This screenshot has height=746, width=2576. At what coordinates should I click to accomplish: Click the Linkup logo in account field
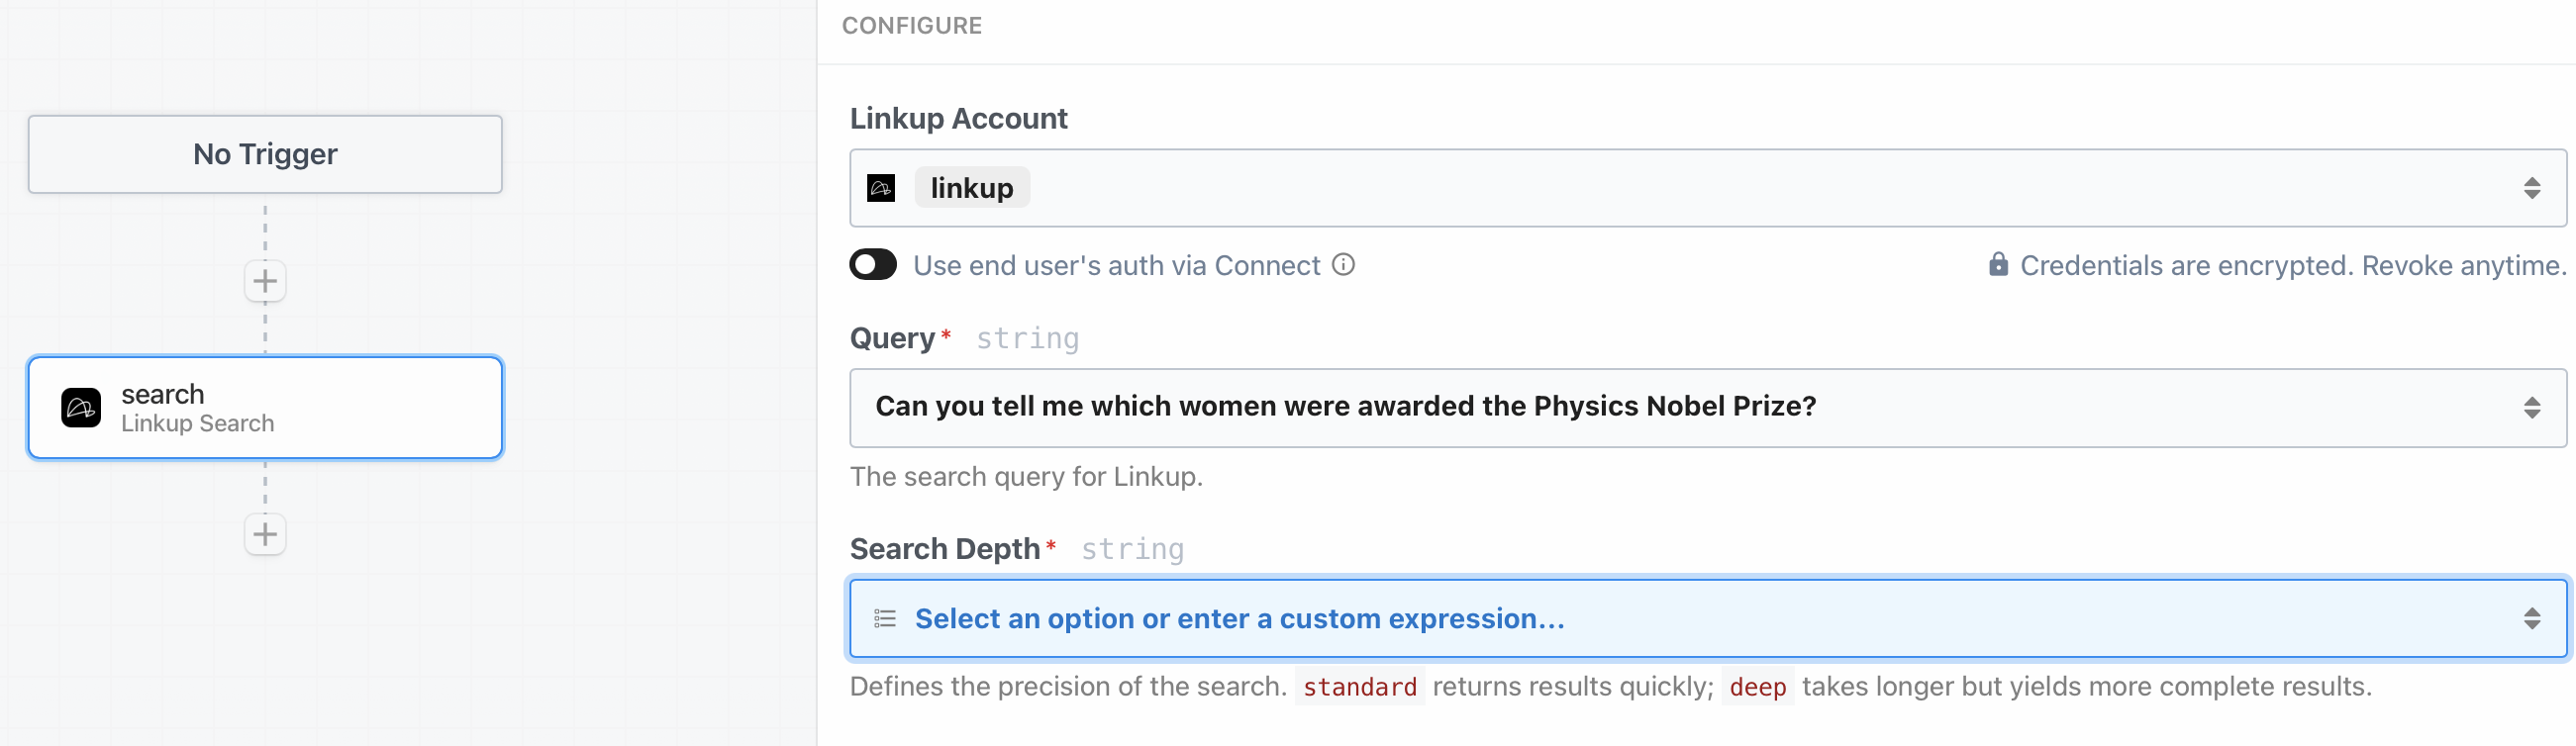point(881,188)
